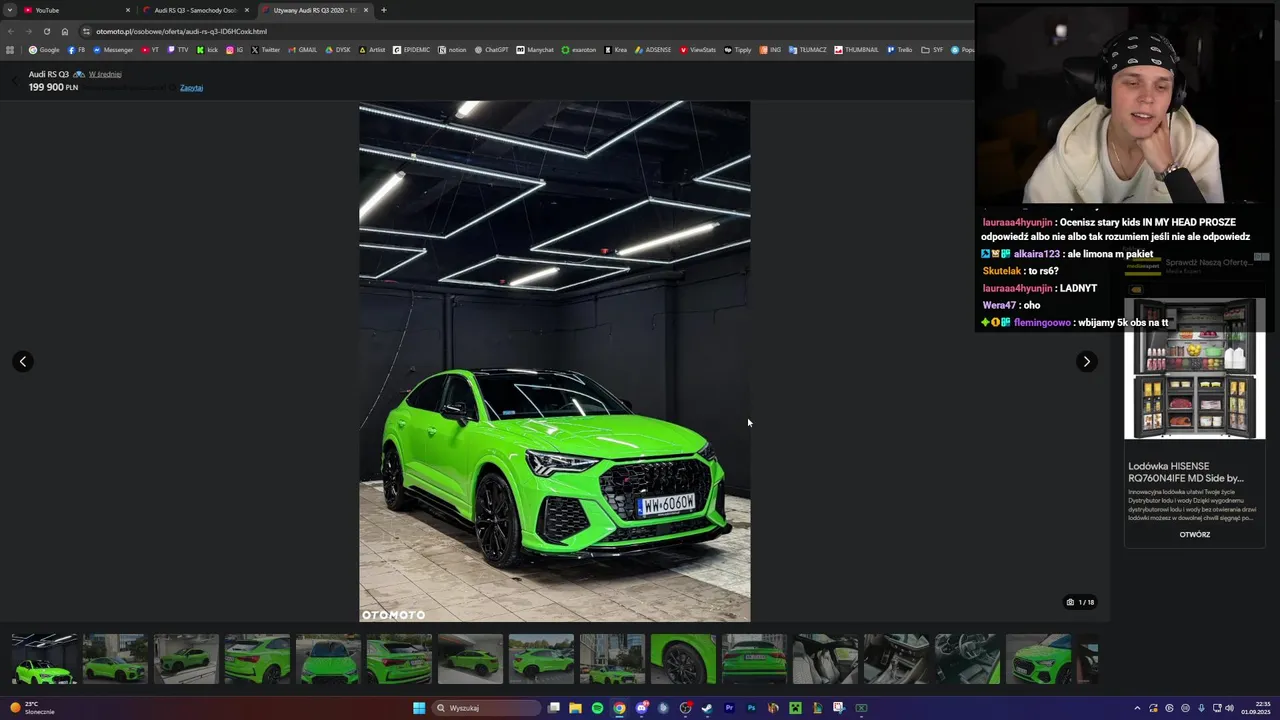Open the taskbar clock and date

(1255, 708)
